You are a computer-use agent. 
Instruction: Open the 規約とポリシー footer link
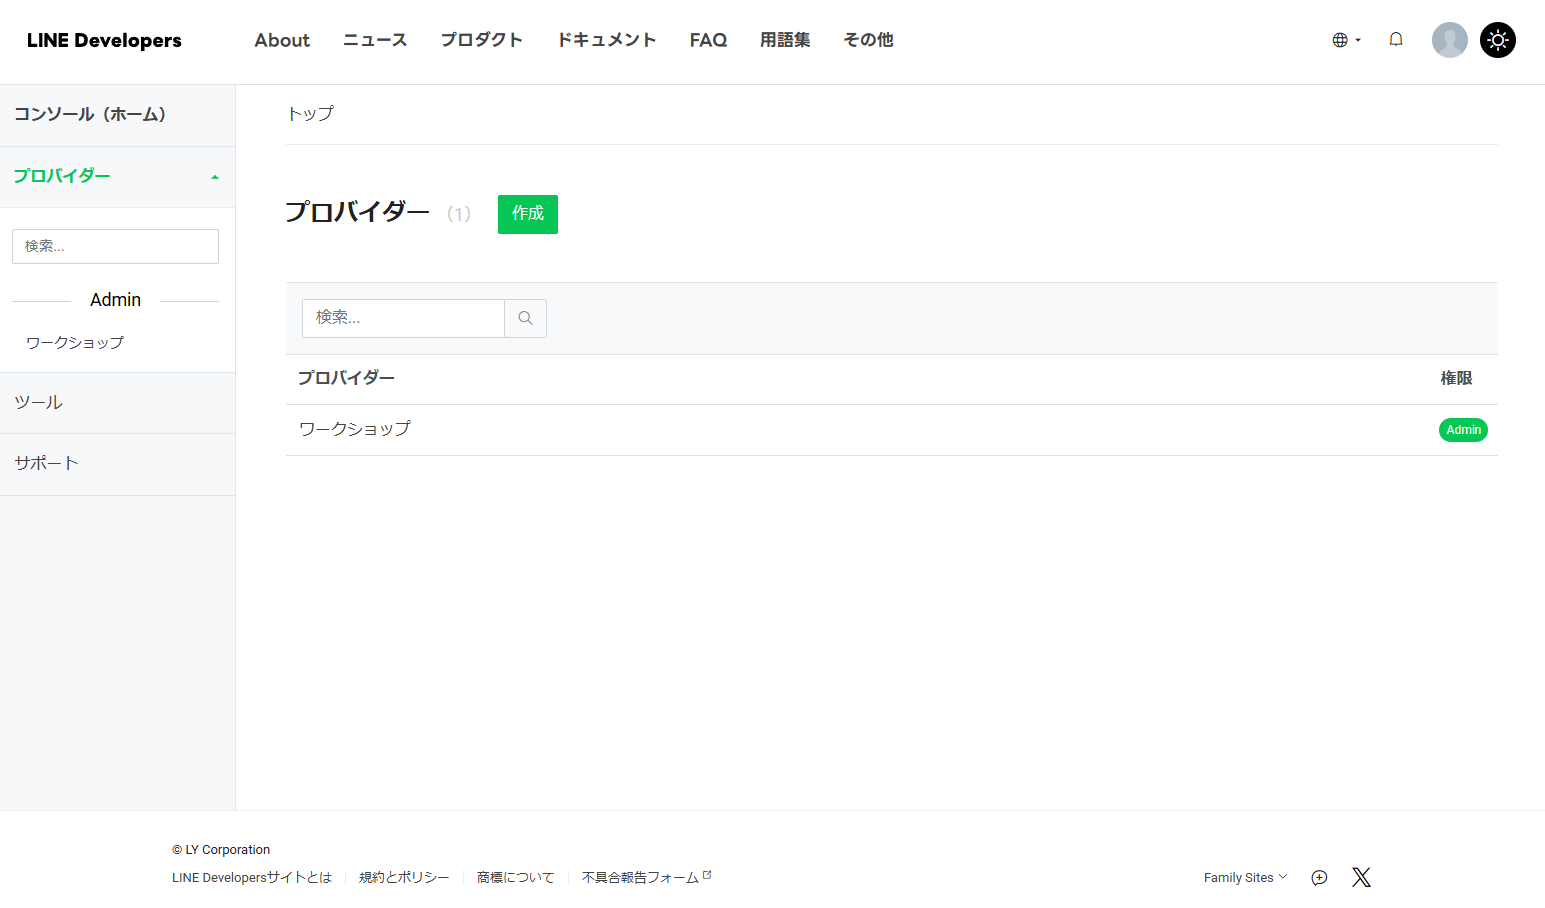pyautogui.click(x=404, y=877)
